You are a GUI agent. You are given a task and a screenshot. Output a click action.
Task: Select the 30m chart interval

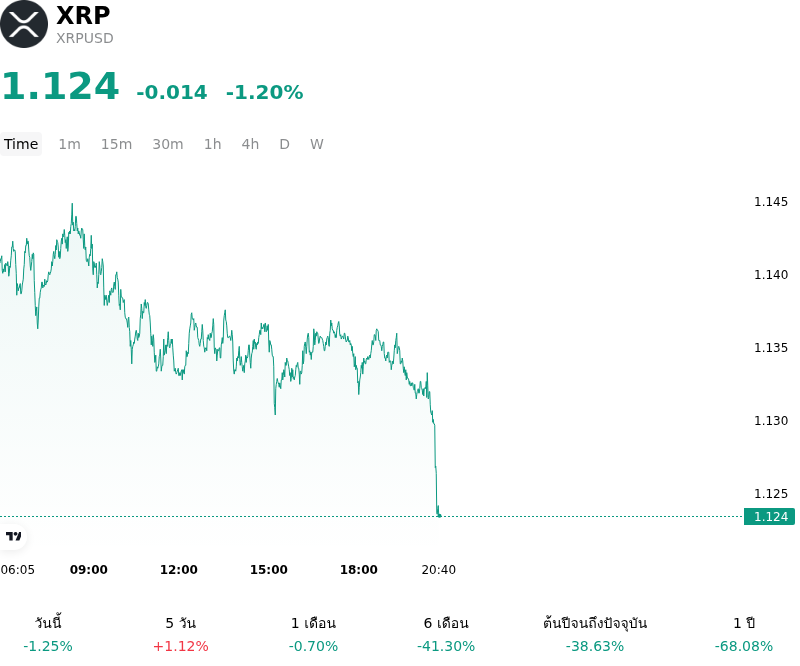[x=168, y=144]
